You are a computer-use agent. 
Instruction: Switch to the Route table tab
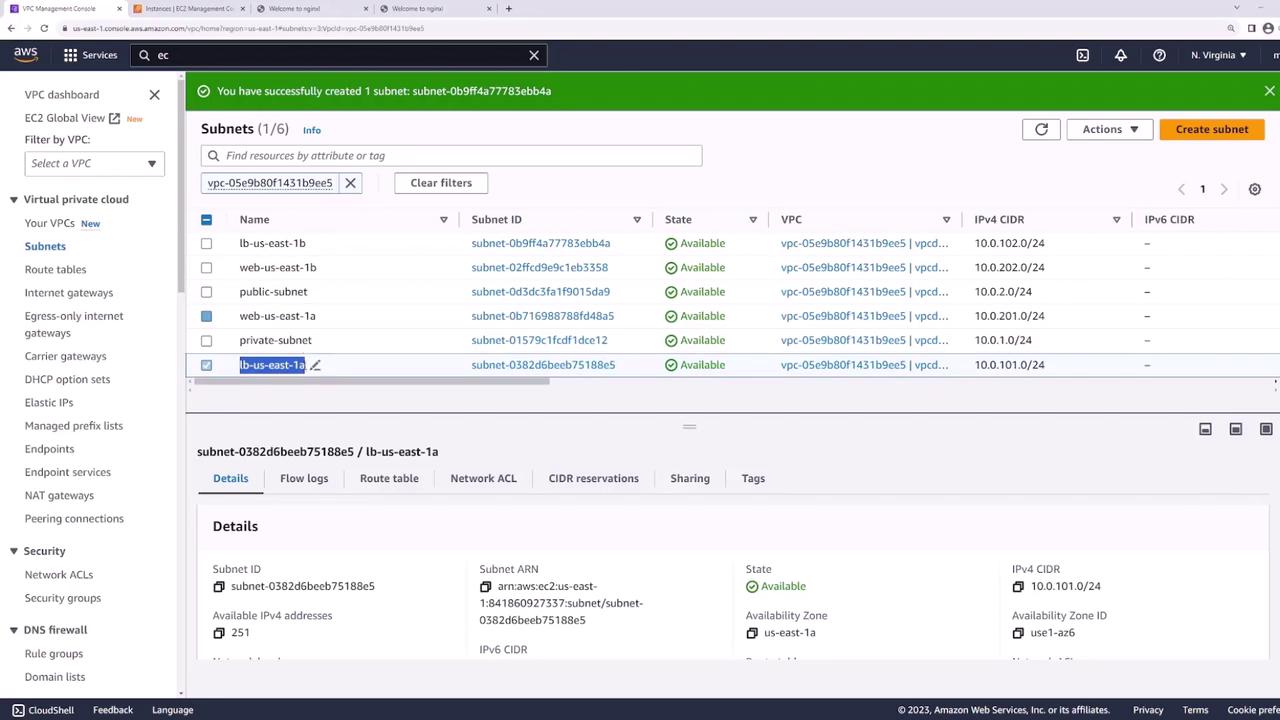point(389,478)
